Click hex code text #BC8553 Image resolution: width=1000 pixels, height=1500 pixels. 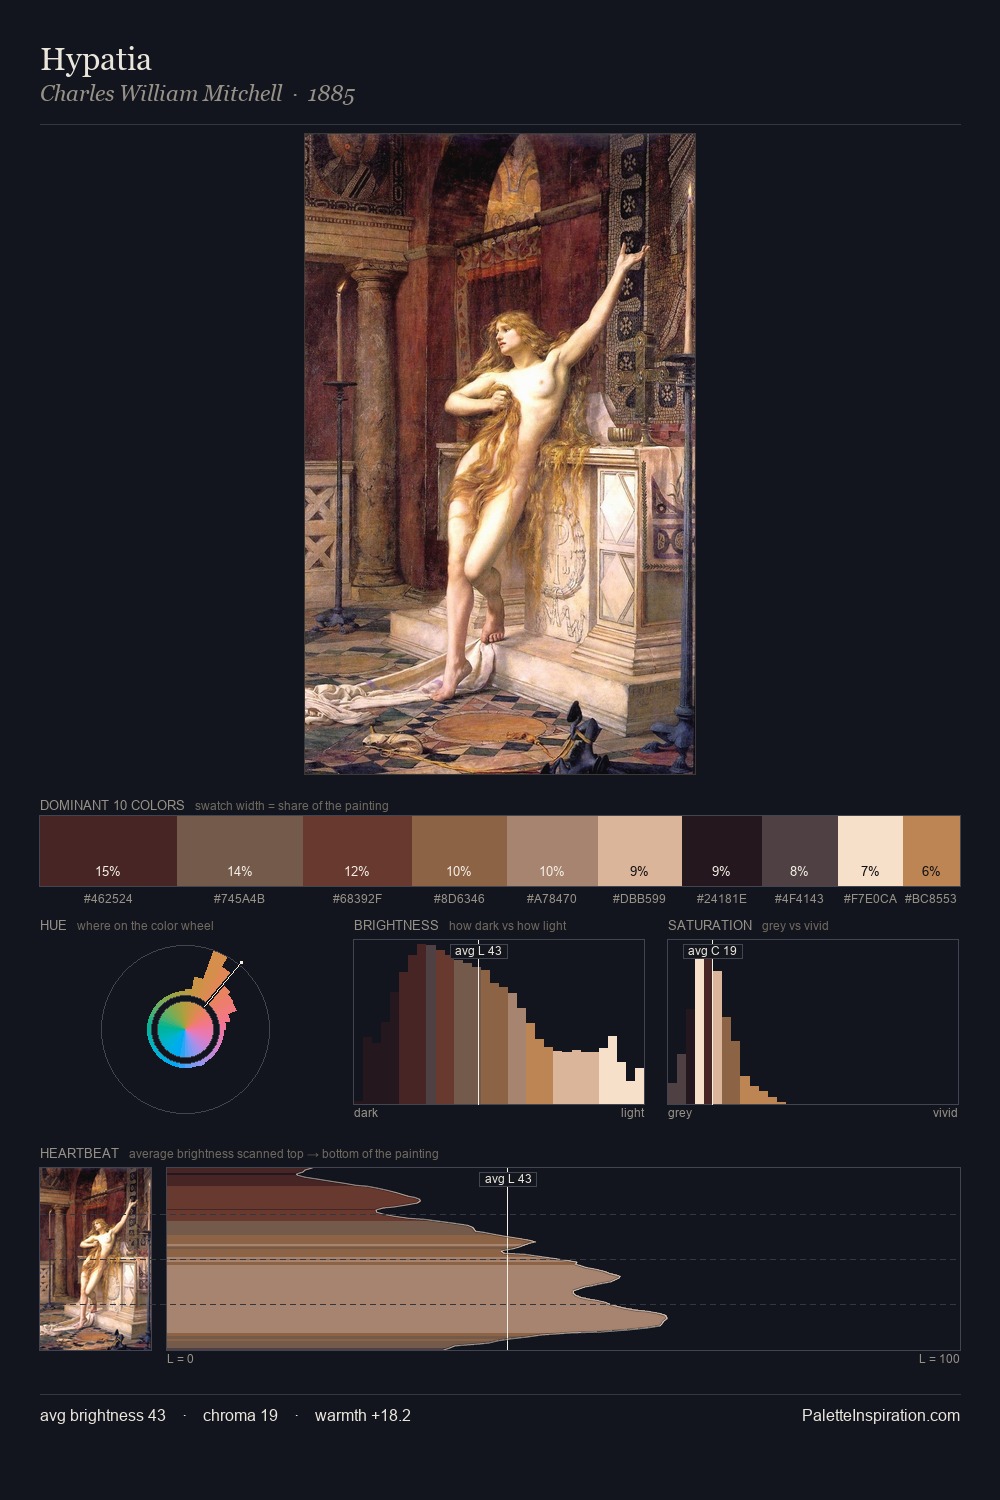point(931,899)
